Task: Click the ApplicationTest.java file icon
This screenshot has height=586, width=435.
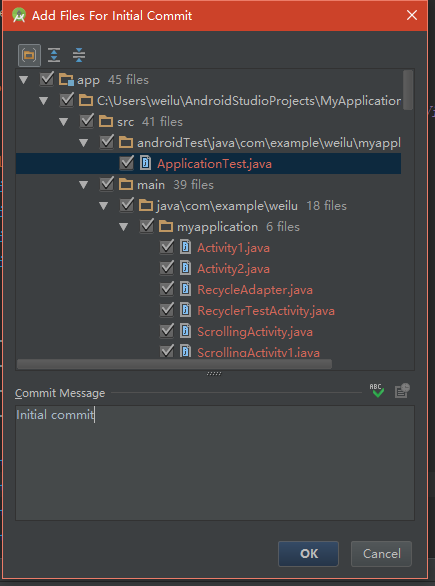Action: click(145, 163)
